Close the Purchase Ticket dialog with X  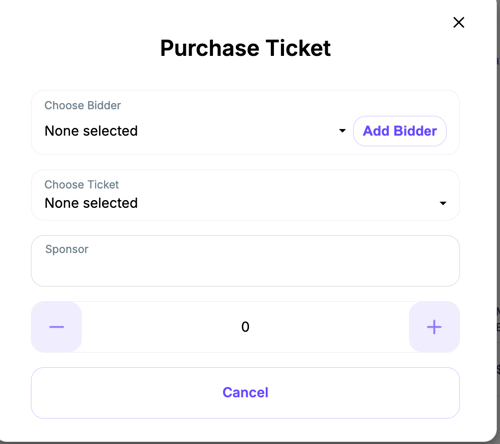(459, 23)
